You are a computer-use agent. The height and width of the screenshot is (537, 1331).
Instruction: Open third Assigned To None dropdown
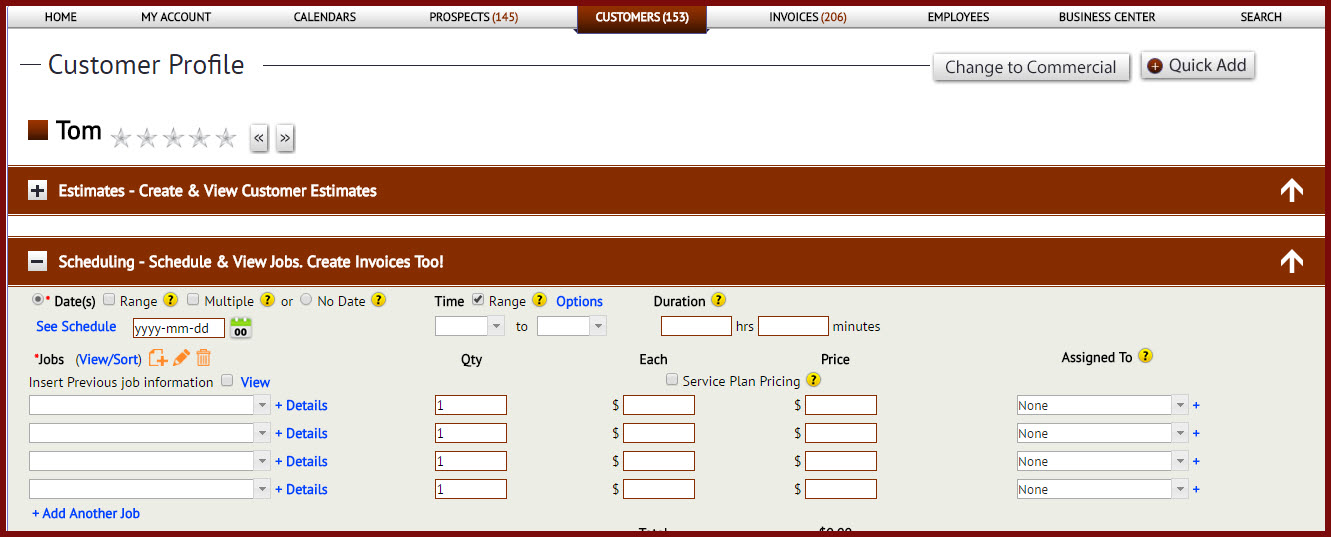click(1102, 461)
